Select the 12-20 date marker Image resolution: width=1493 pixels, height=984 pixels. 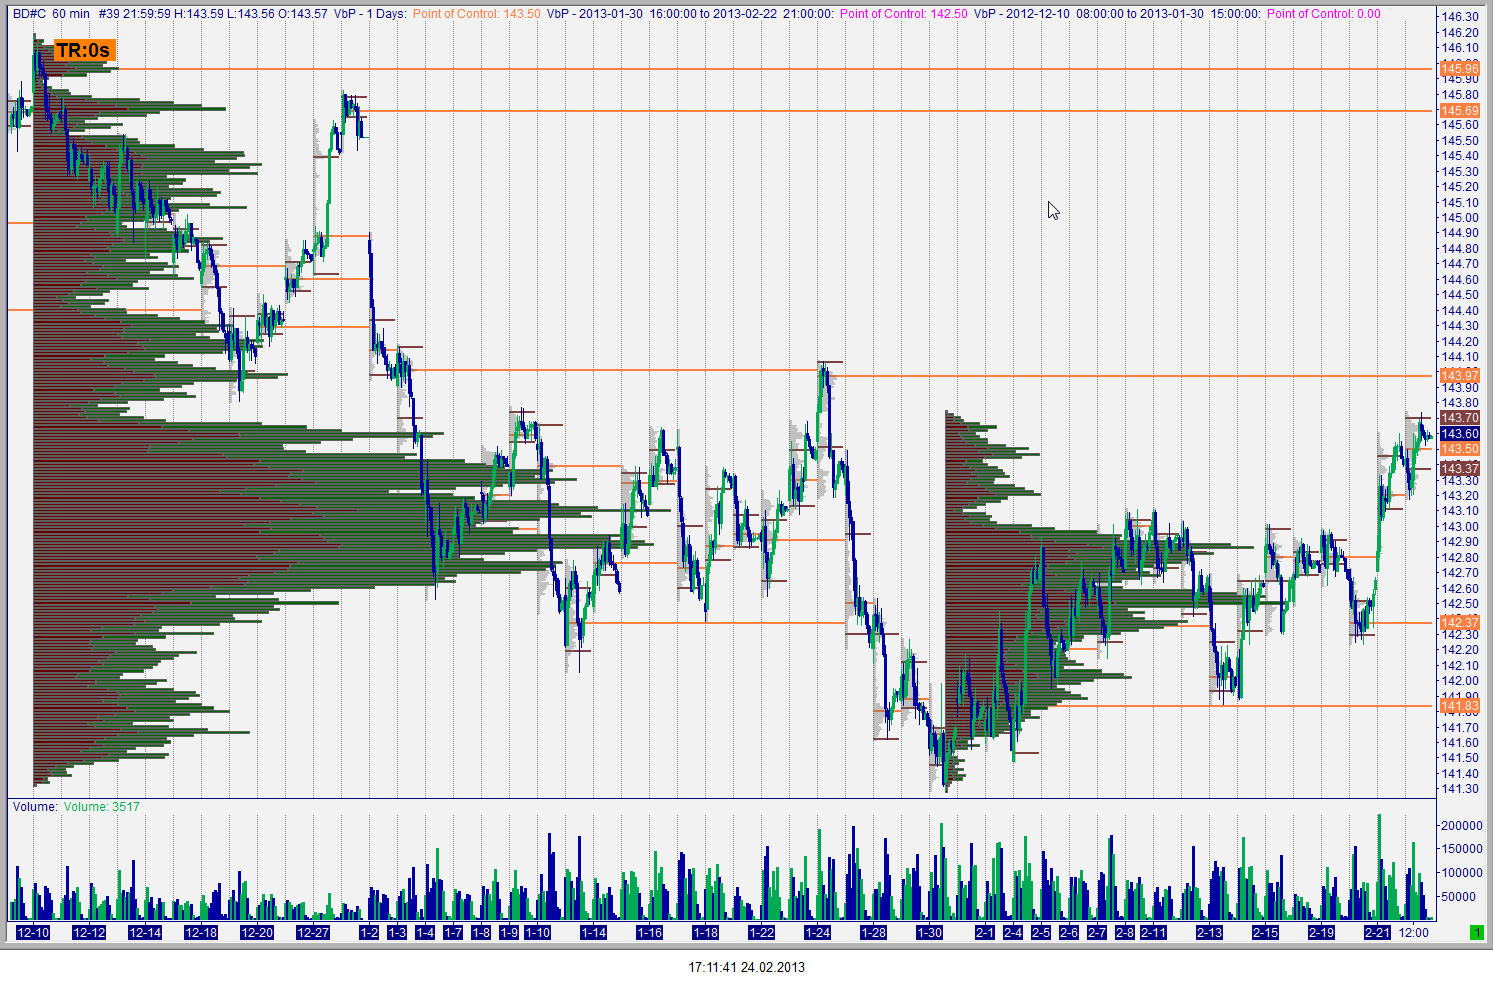[257, 932]
